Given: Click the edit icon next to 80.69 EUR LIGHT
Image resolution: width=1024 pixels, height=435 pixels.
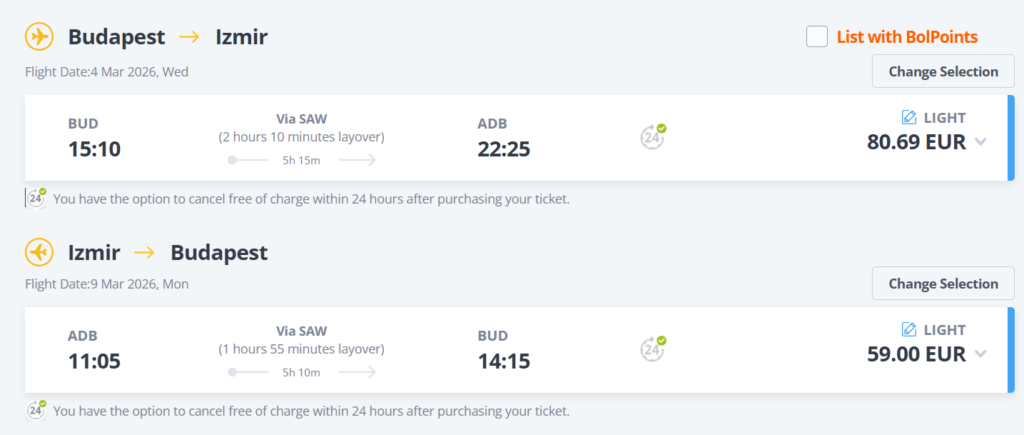Looking at the screenshot, I should point(909,117).
